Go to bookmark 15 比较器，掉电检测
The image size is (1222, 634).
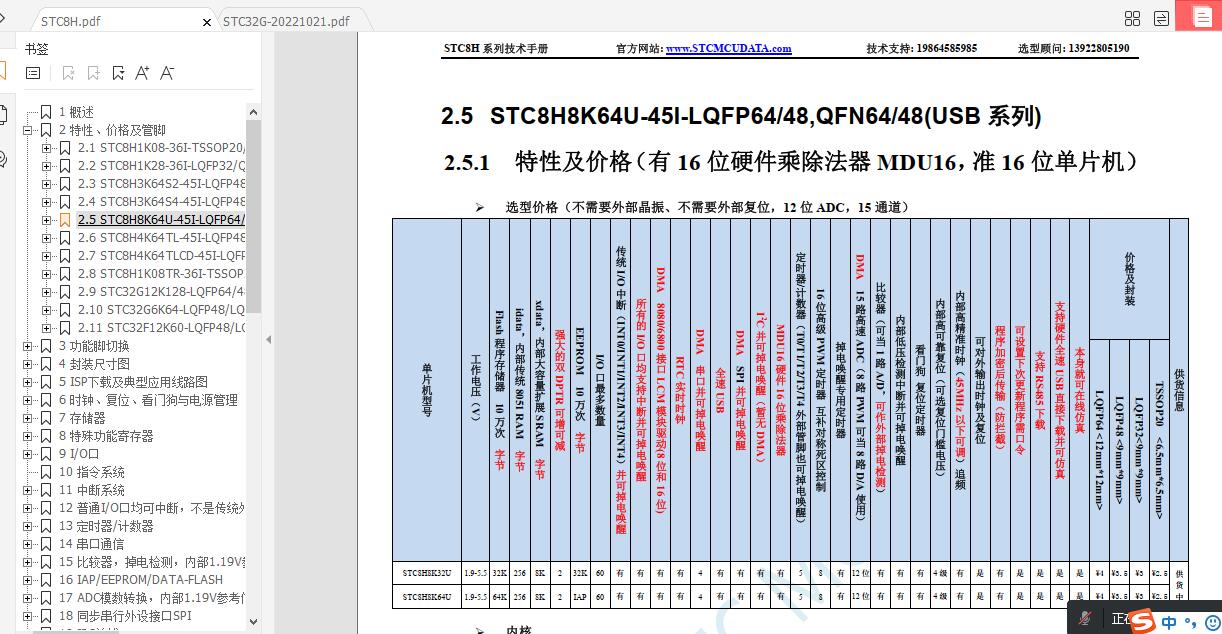tap(152, 562)
